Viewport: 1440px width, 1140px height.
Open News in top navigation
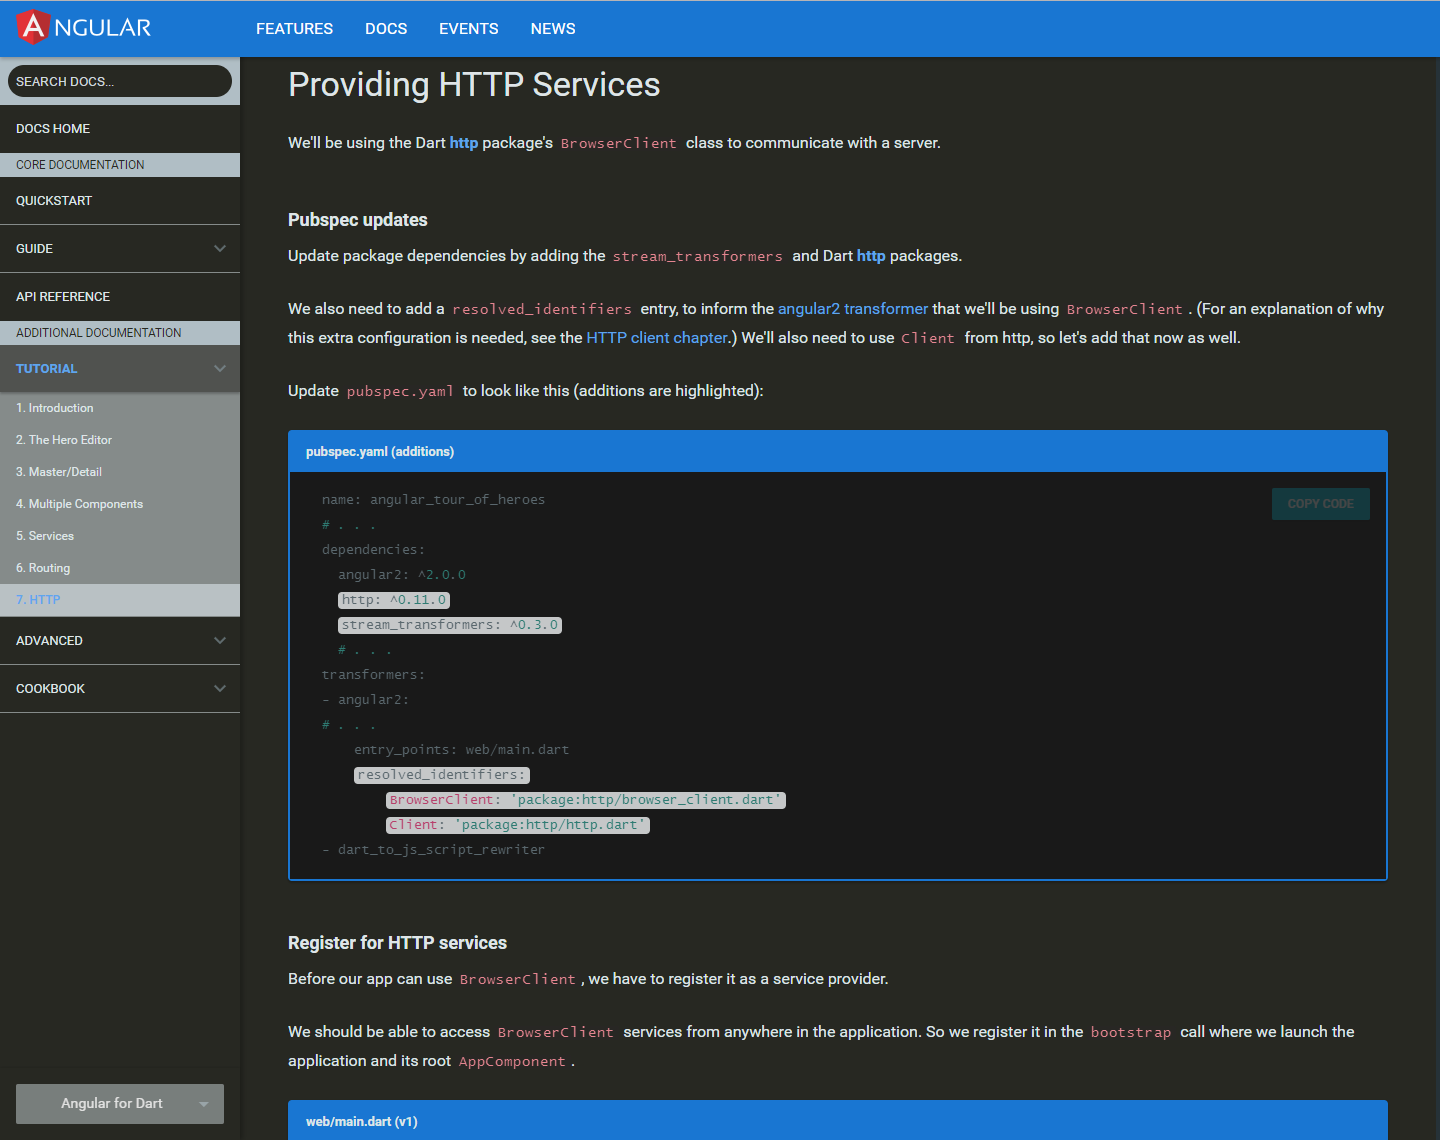[553, 29]
